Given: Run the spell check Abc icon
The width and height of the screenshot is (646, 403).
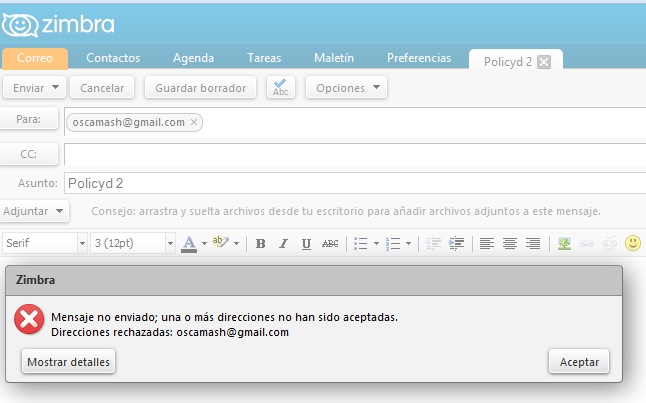Looking at the screenshot, I should [x=281, y=87].
